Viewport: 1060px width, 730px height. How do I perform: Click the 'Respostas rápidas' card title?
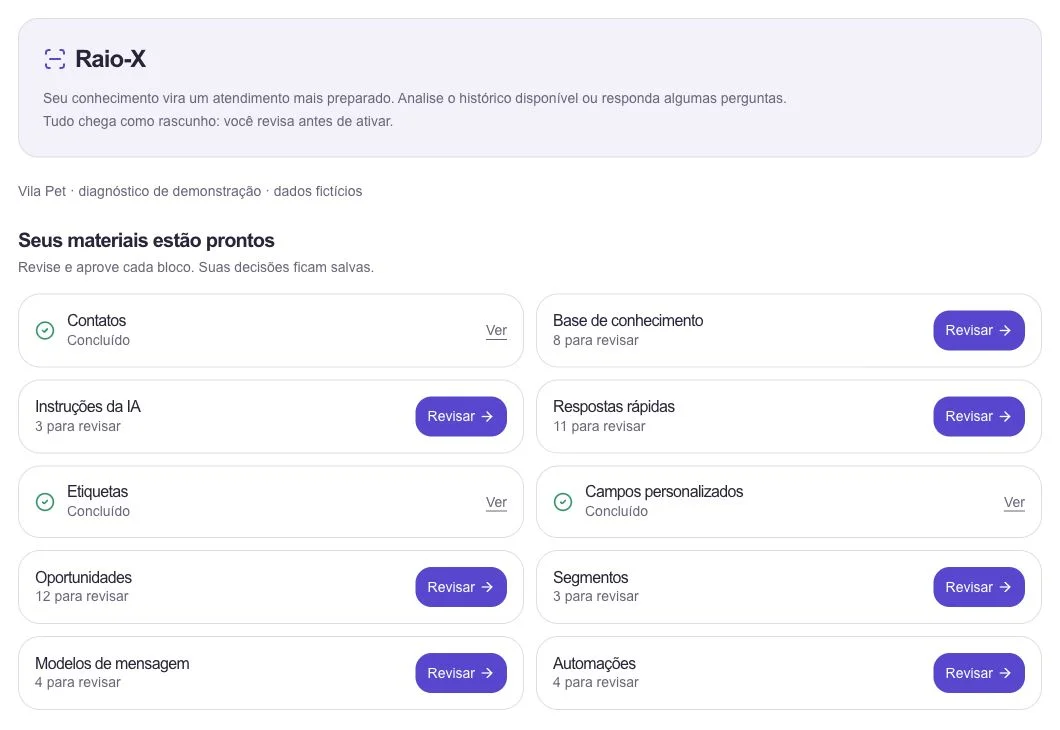click(614, 406)
